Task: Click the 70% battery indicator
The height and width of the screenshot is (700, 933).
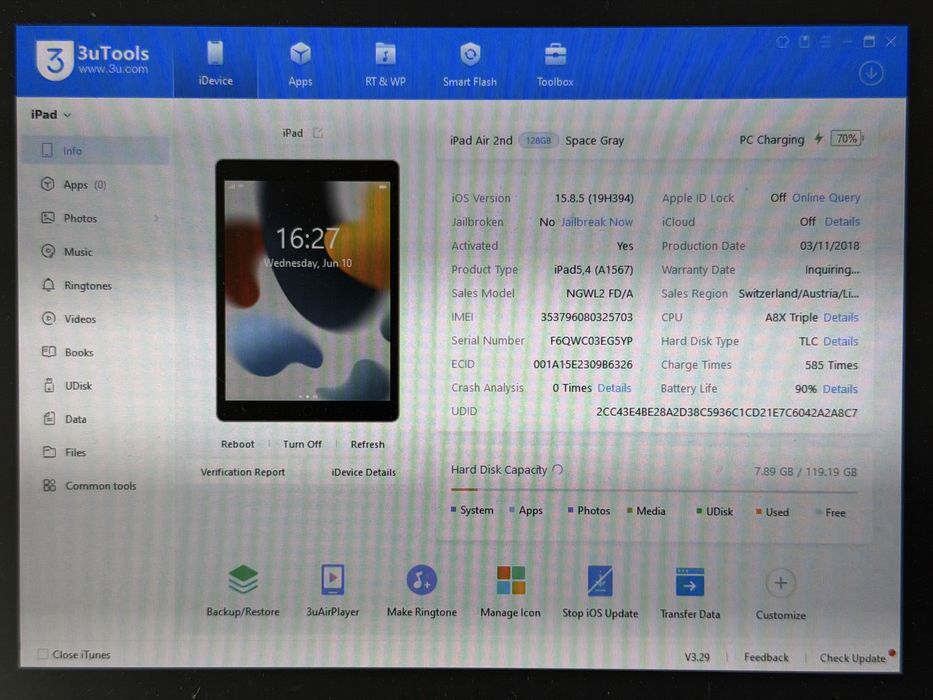Action: coord(847,139)
